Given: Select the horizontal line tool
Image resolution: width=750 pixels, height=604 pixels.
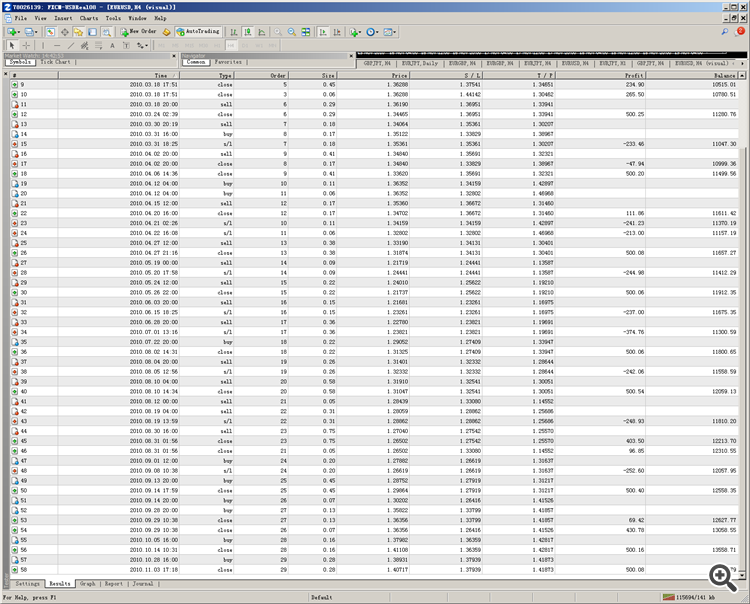Looking at the screenshot, I should (57, 45).
